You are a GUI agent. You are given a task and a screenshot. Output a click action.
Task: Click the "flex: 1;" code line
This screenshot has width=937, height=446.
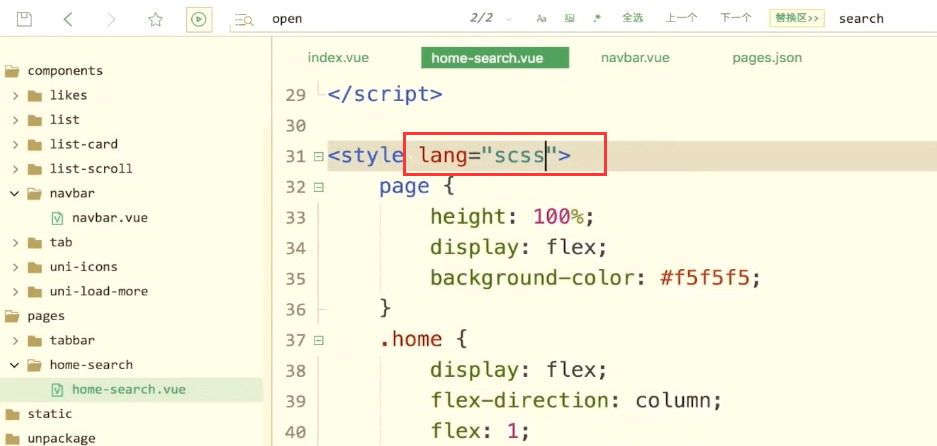(x=480, y=431)
